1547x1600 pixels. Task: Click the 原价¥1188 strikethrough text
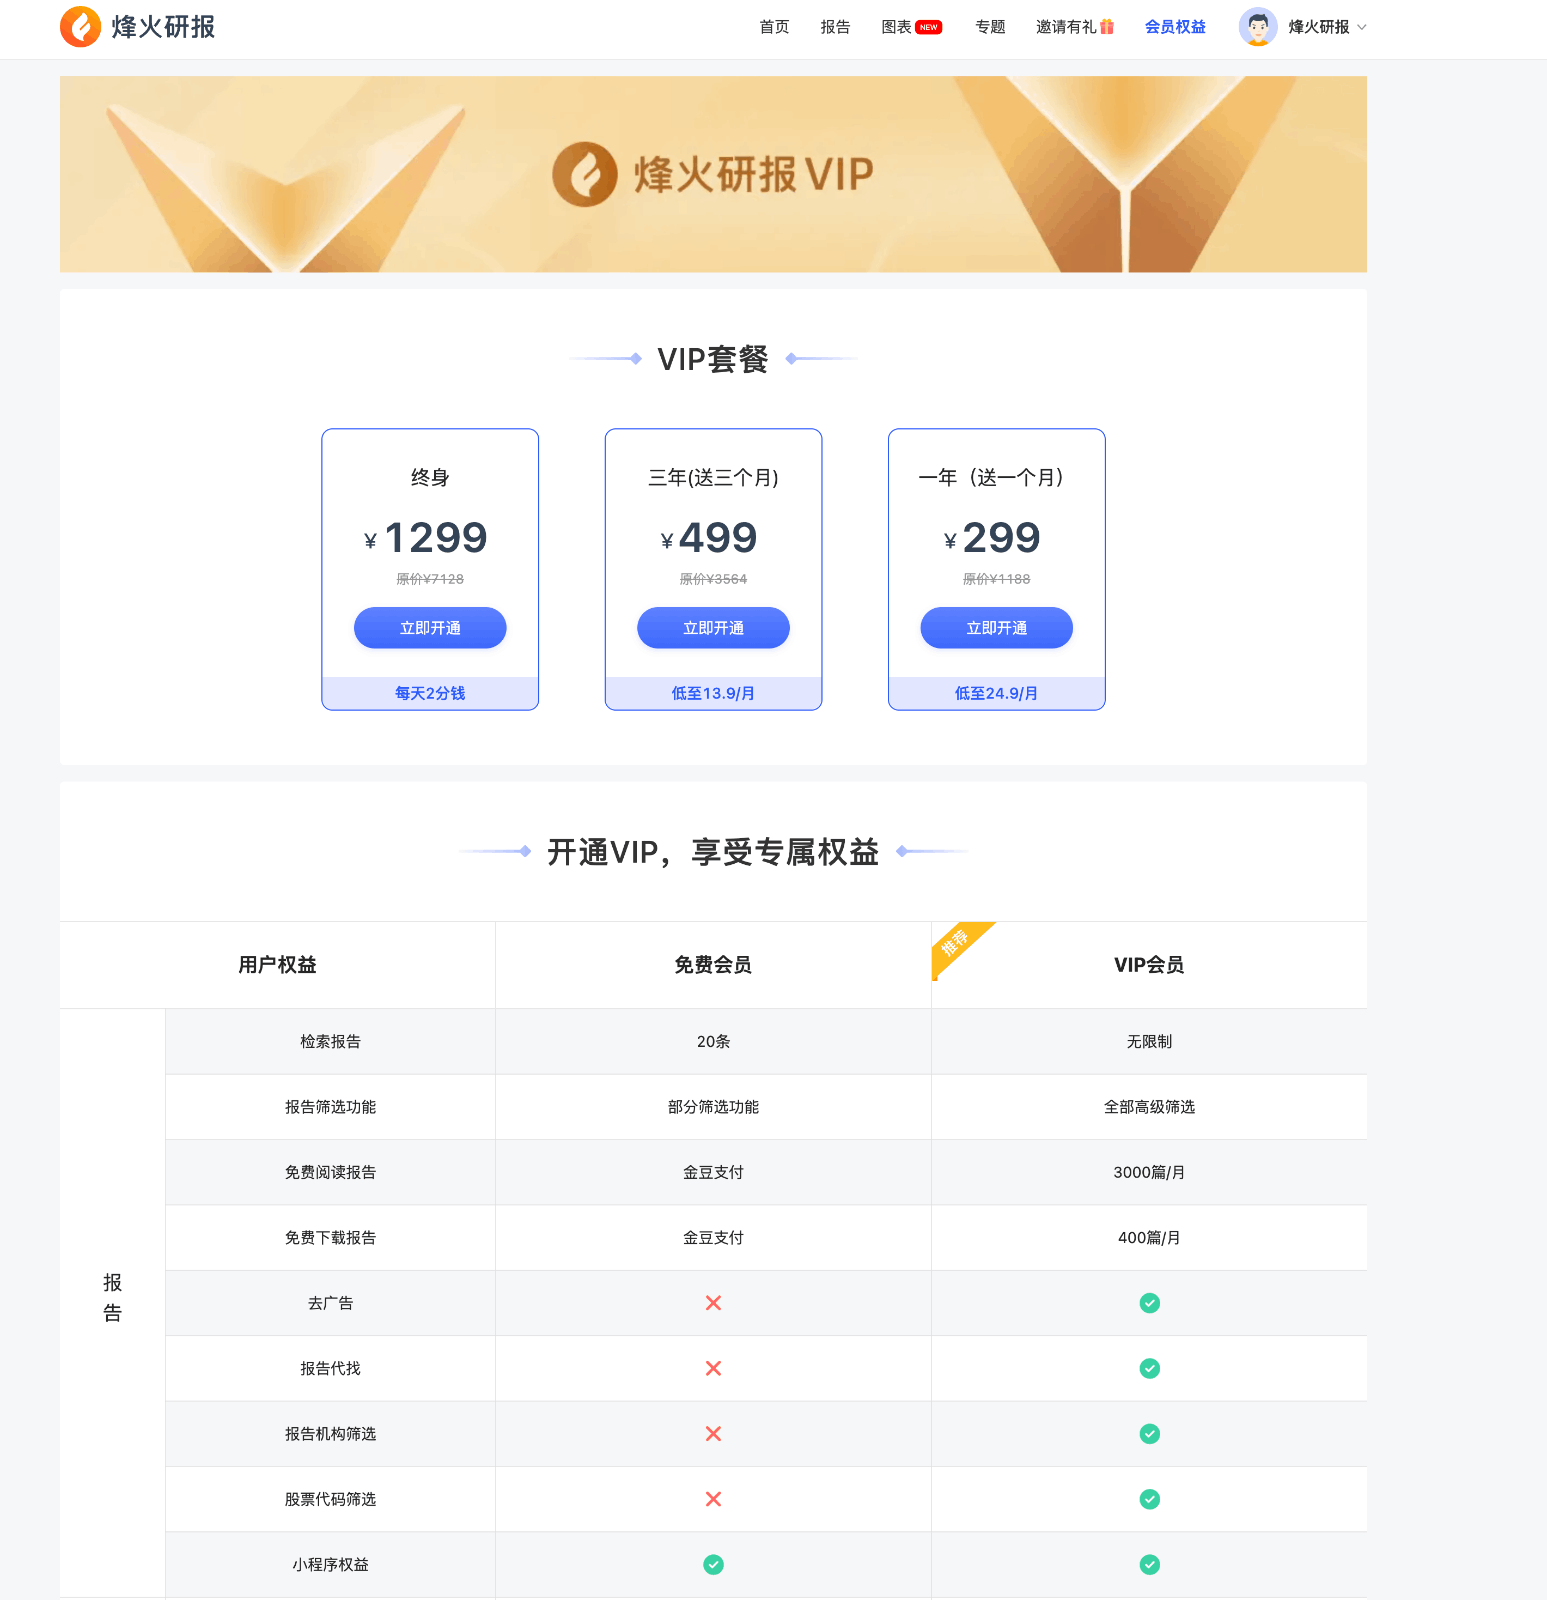tap(996, 579)
